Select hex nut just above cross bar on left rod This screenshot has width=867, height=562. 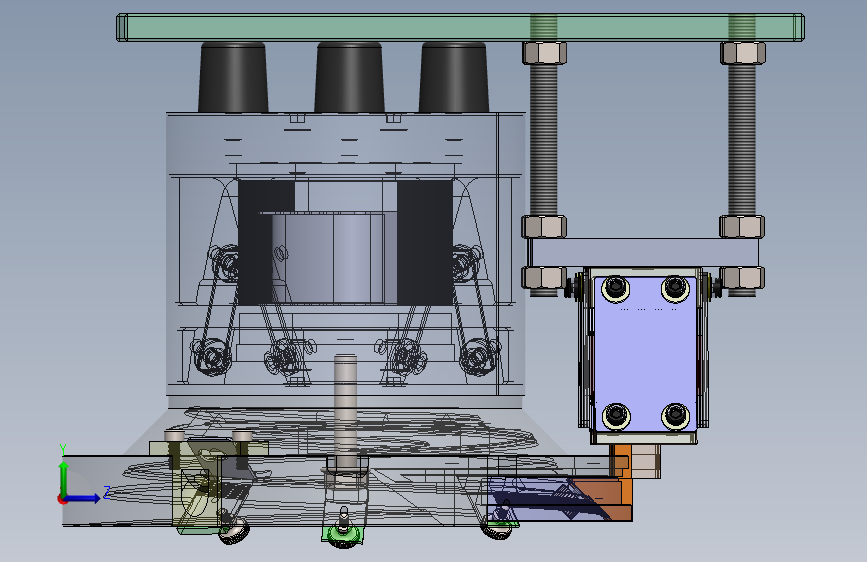544,227
